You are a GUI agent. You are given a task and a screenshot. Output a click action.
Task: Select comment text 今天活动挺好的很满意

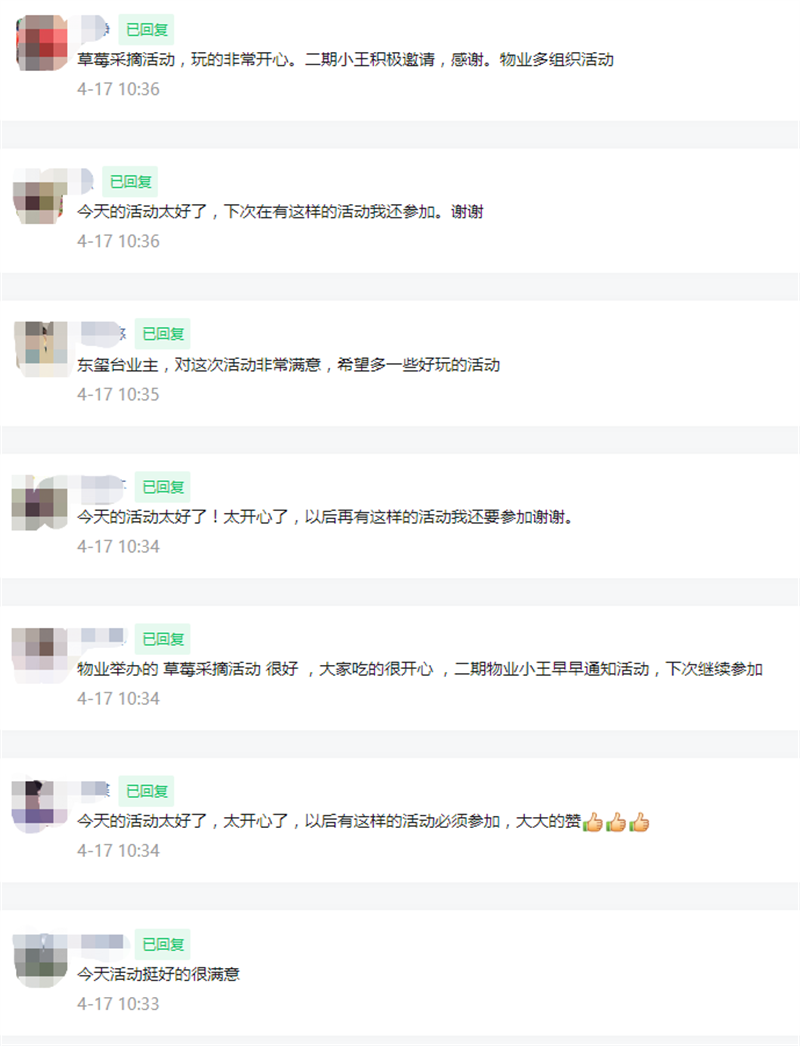tap(158, 975)
